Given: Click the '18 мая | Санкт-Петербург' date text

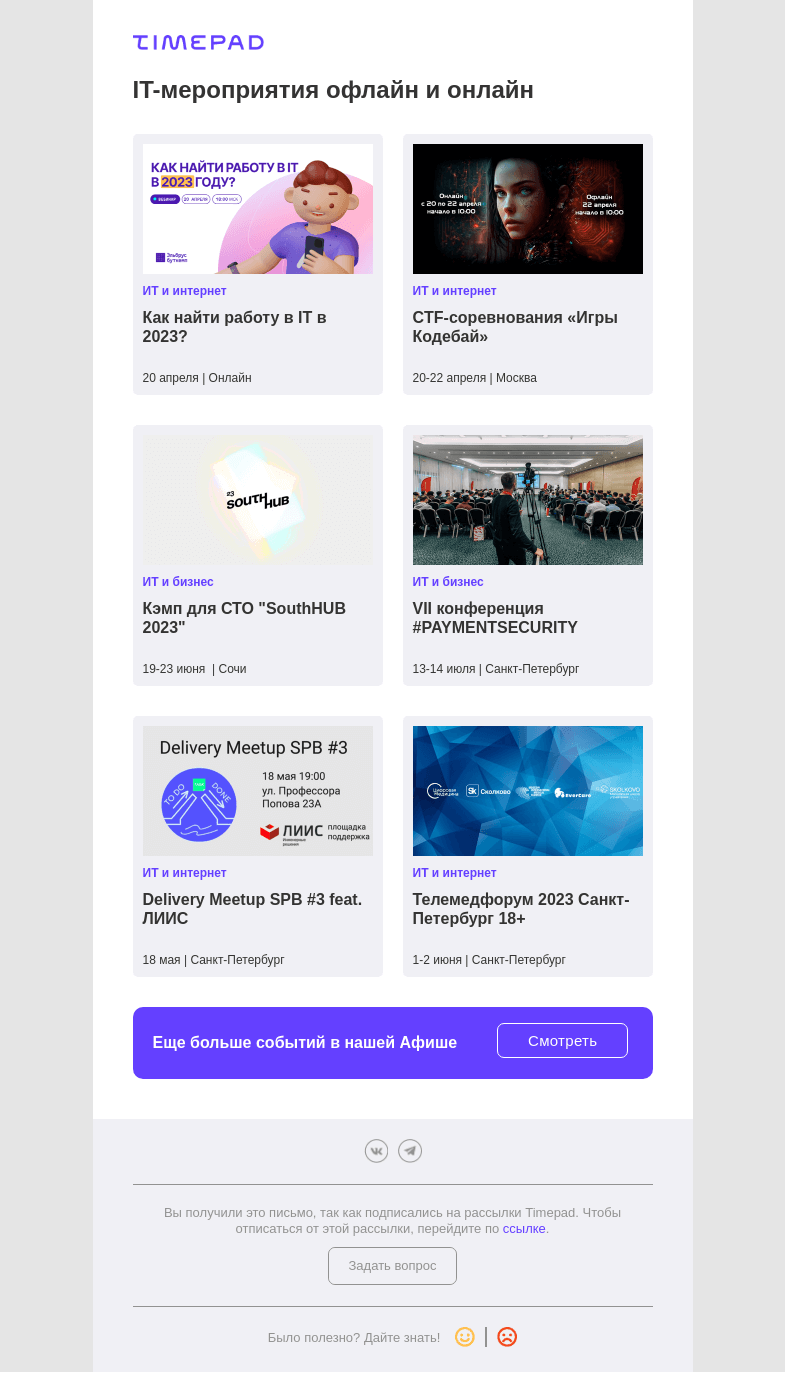Looking at the screenshot, I should [x=214, y=960].
